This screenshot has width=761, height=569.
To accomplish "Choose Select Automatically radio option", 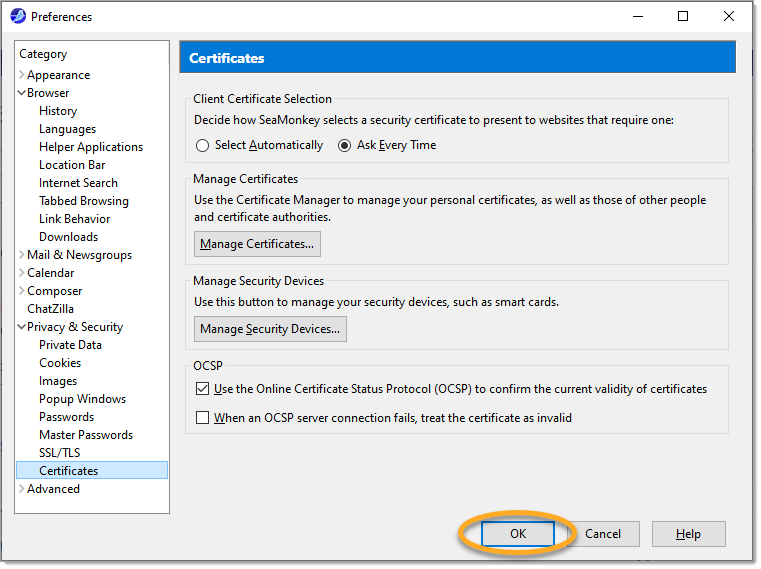I will point(203,145).
